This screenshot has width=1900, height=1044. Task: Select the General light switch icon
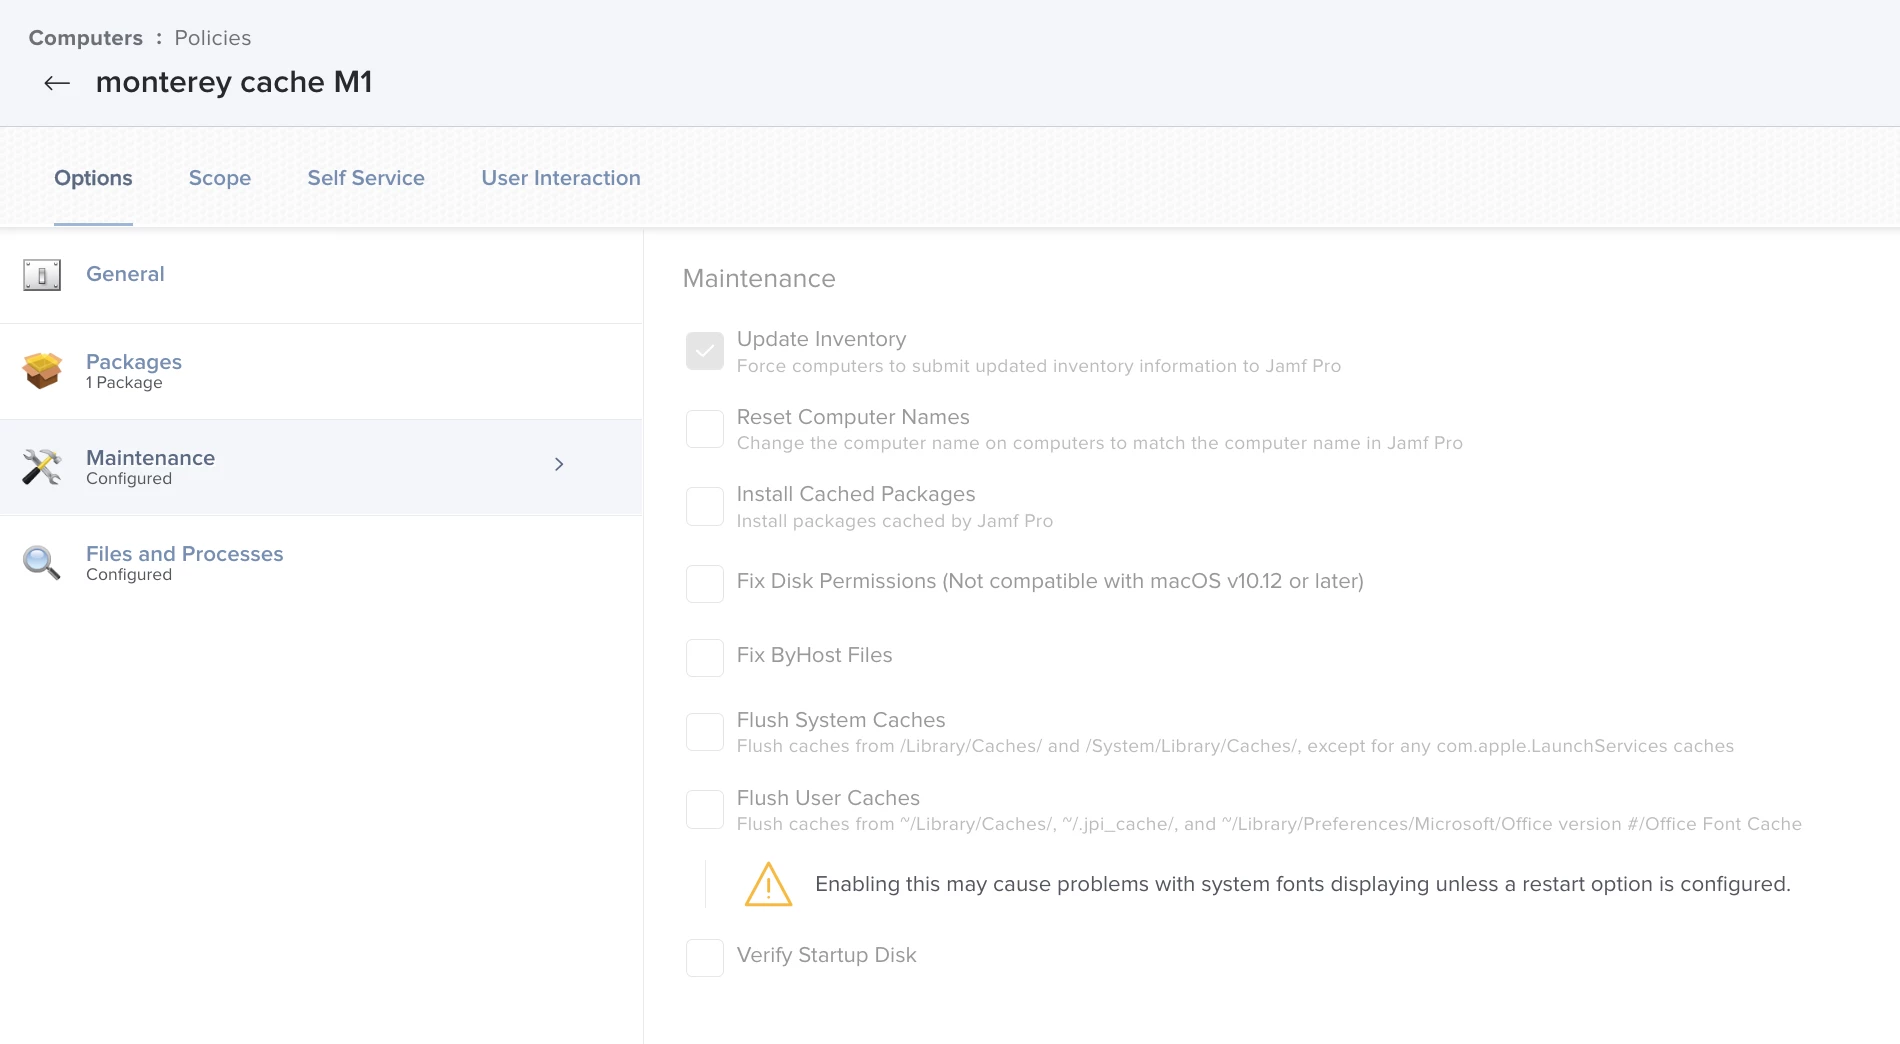(x=42, y=275)
